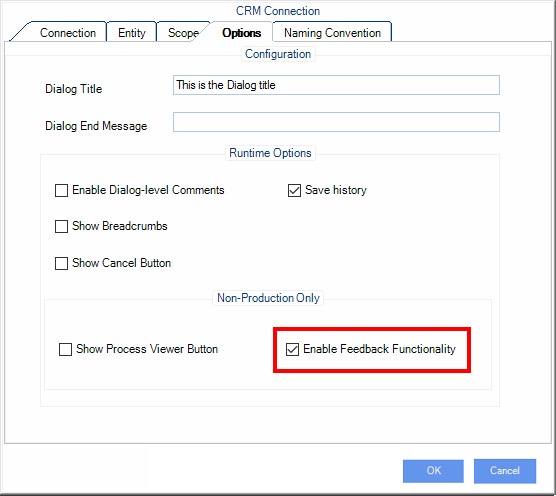The width and height of the screenshot is (556, 496).
Task: Select the Scope tab
Action: tap(183, 33)
